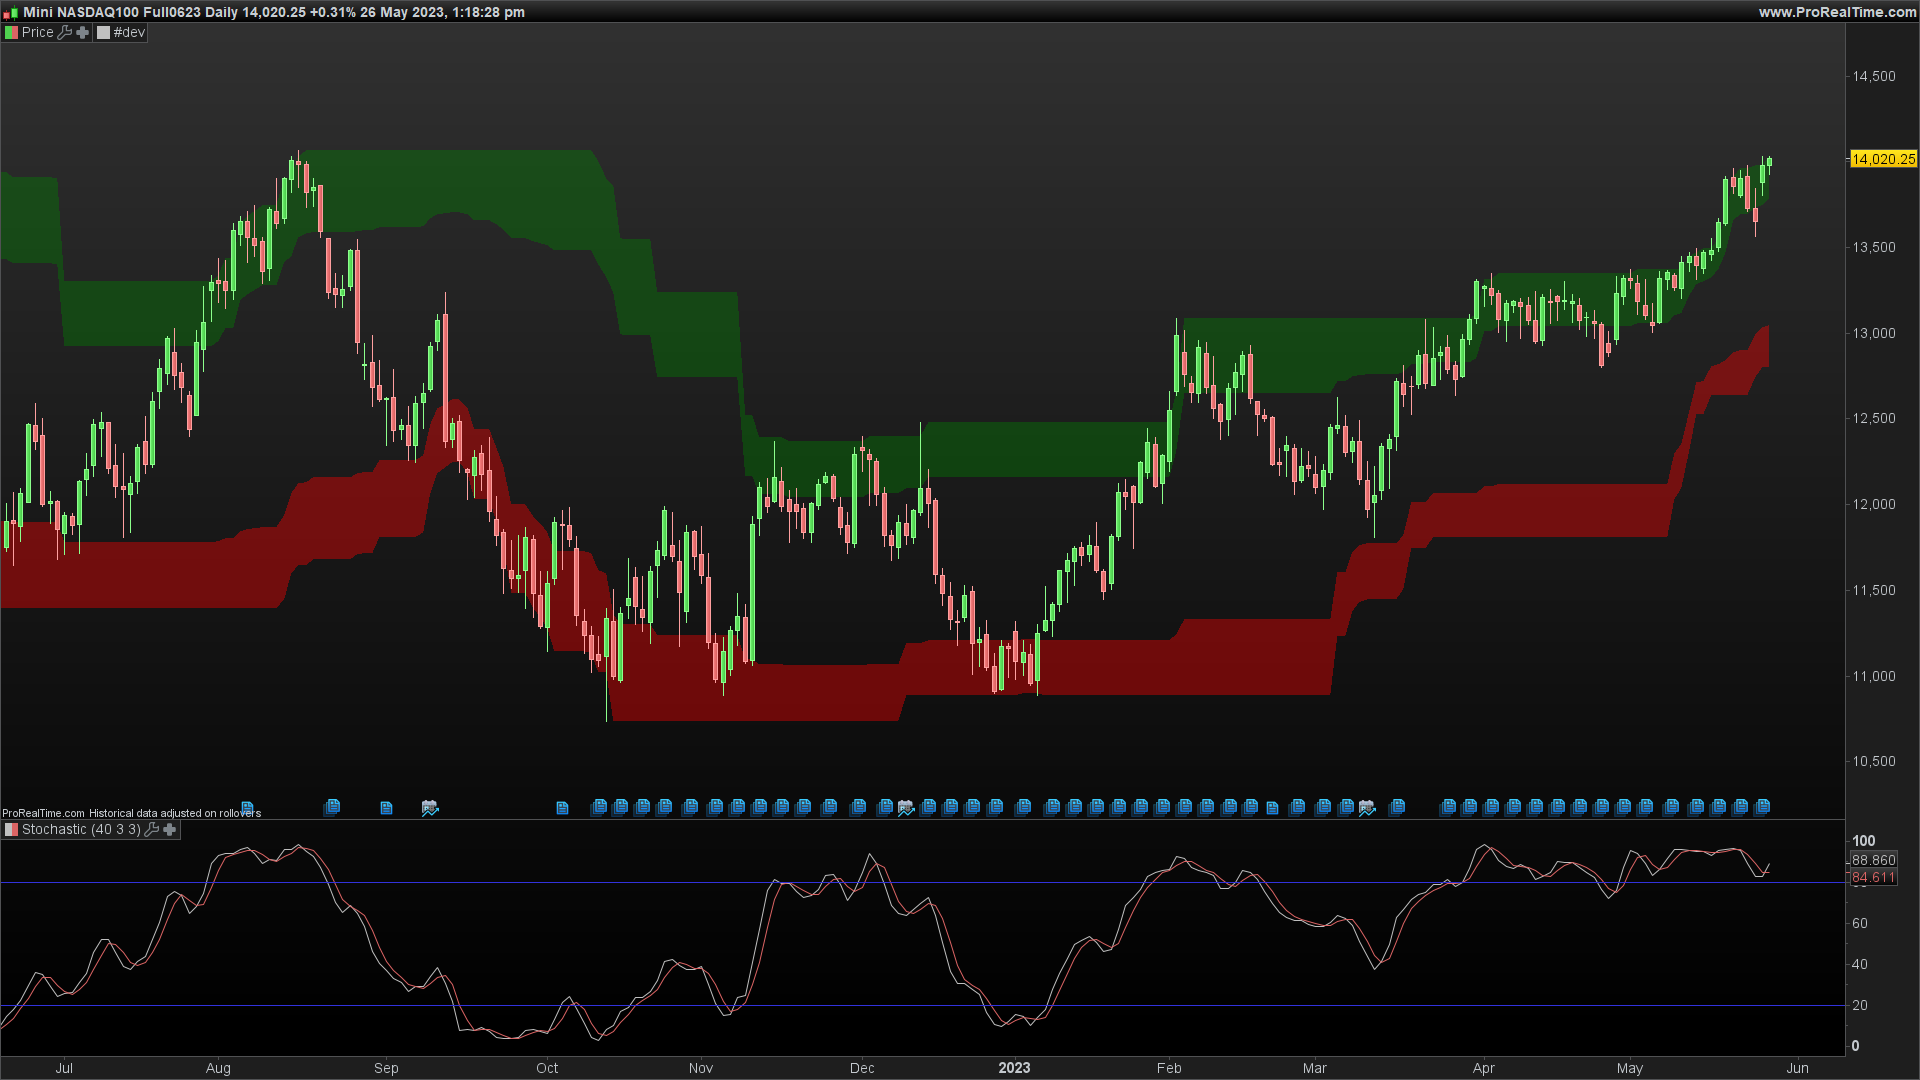Click the yellow 14,020.25 current price label
Screen dimensions: 1920x1080
pyautogui.click(x=1883, y=159)
